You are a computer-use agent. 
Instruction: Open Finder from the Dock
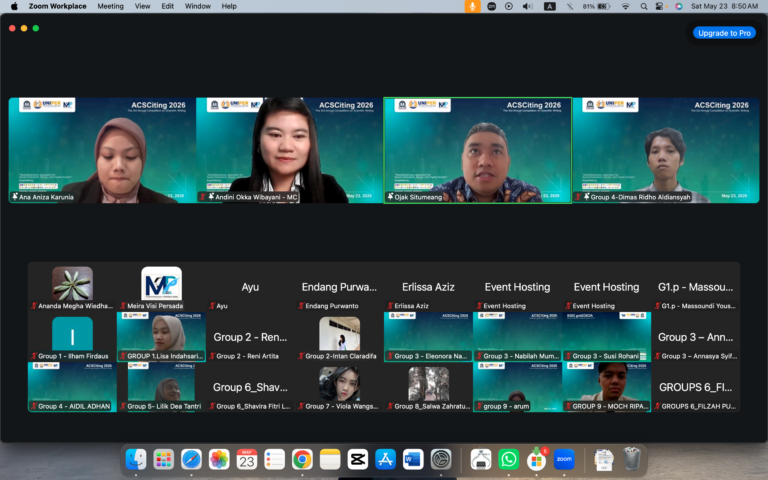[136, 459]
